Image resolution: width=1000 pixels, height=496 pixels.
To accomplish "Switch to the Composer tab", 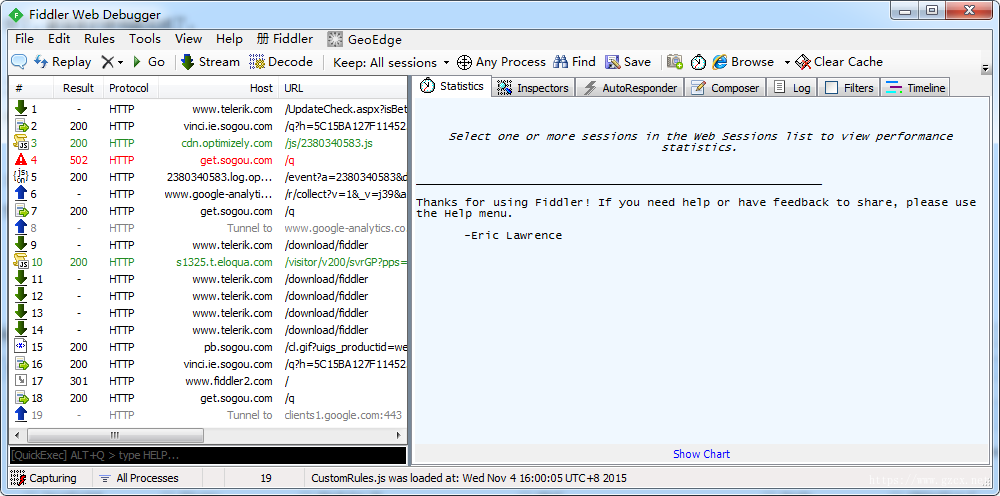I will click(x=726, y=88).
